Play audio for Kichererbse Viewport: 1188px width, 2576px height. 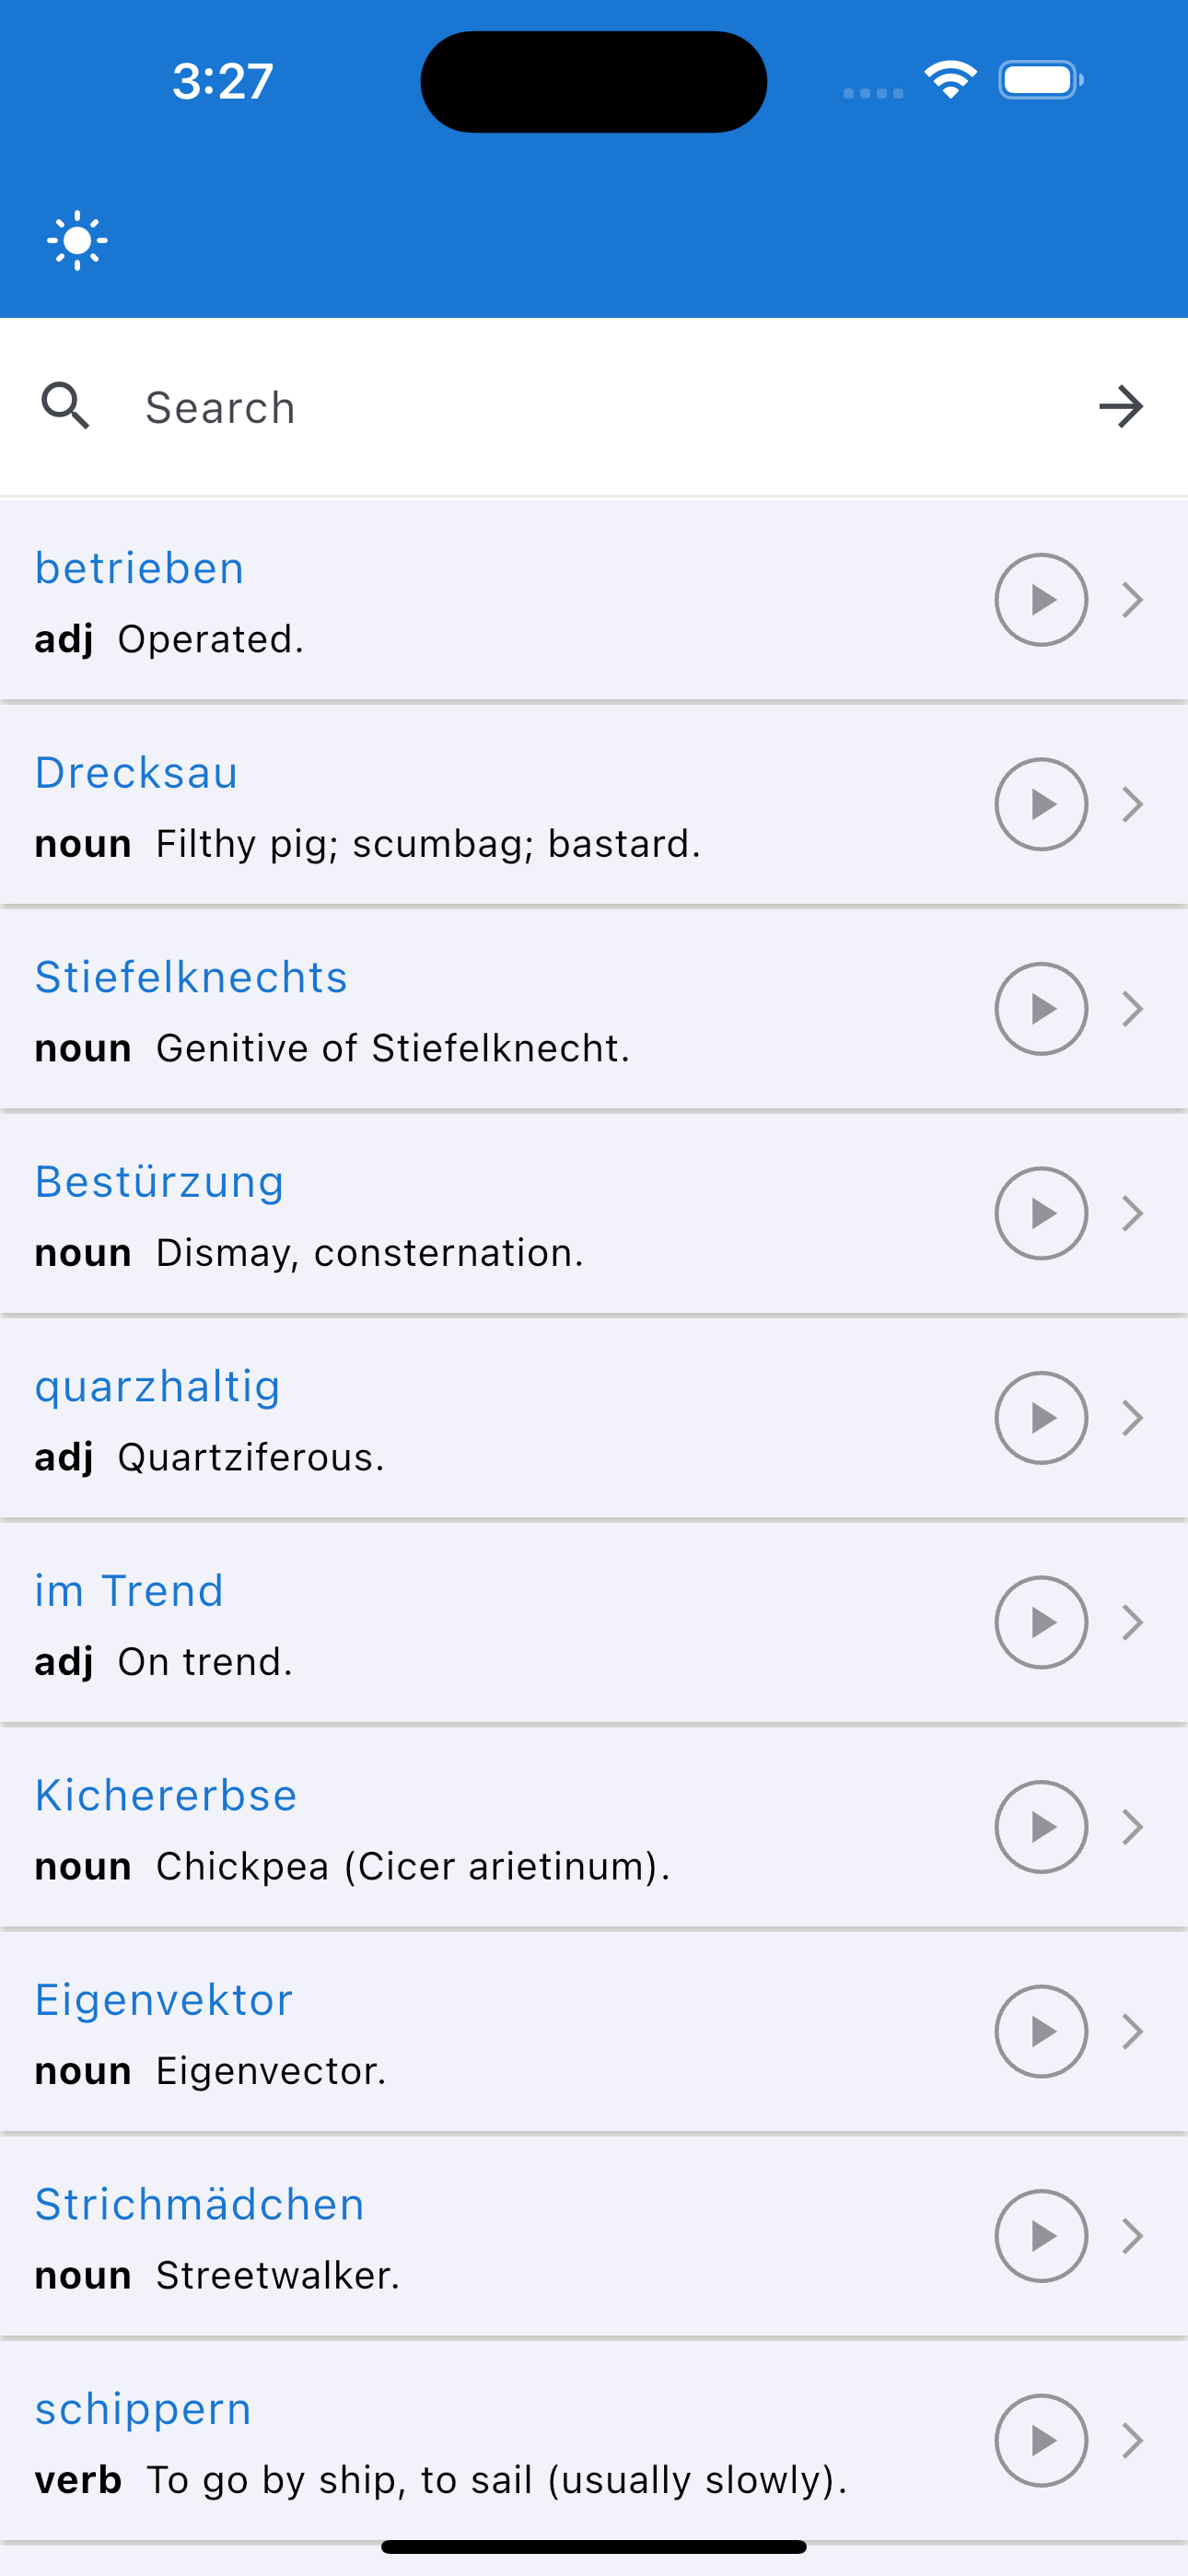(1041, 1827)
